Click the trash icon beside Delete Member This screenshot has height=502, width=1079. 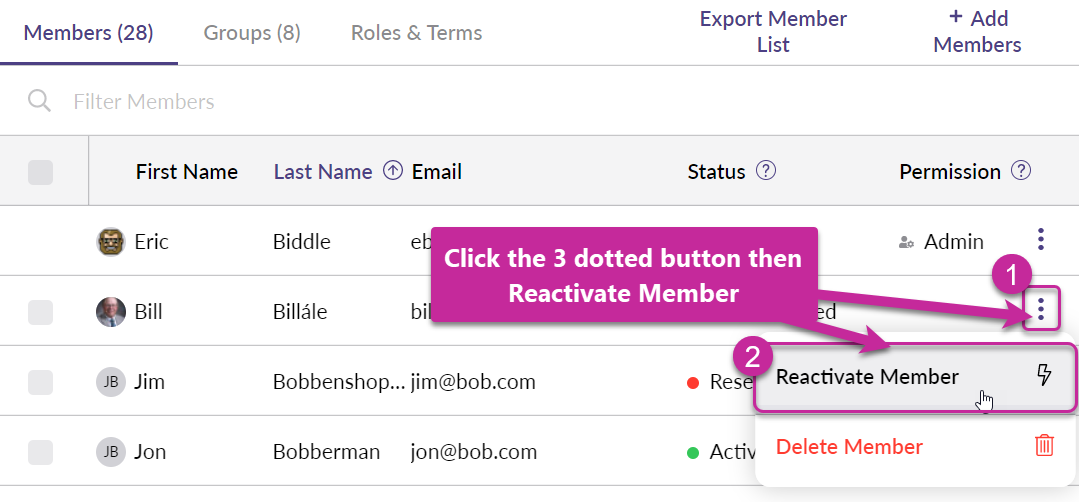click(1044, 446)
